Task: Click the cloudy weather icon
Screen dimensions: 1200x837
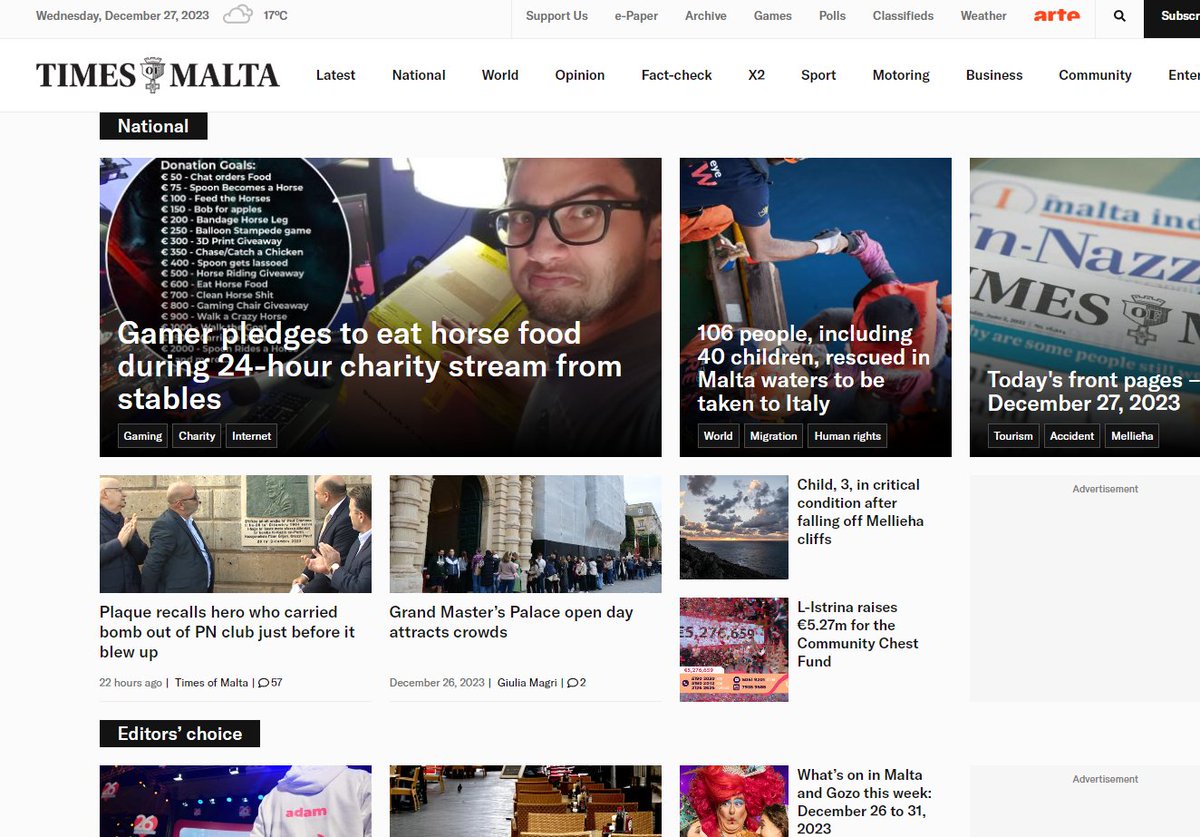Action: click(x=238, y=15)
